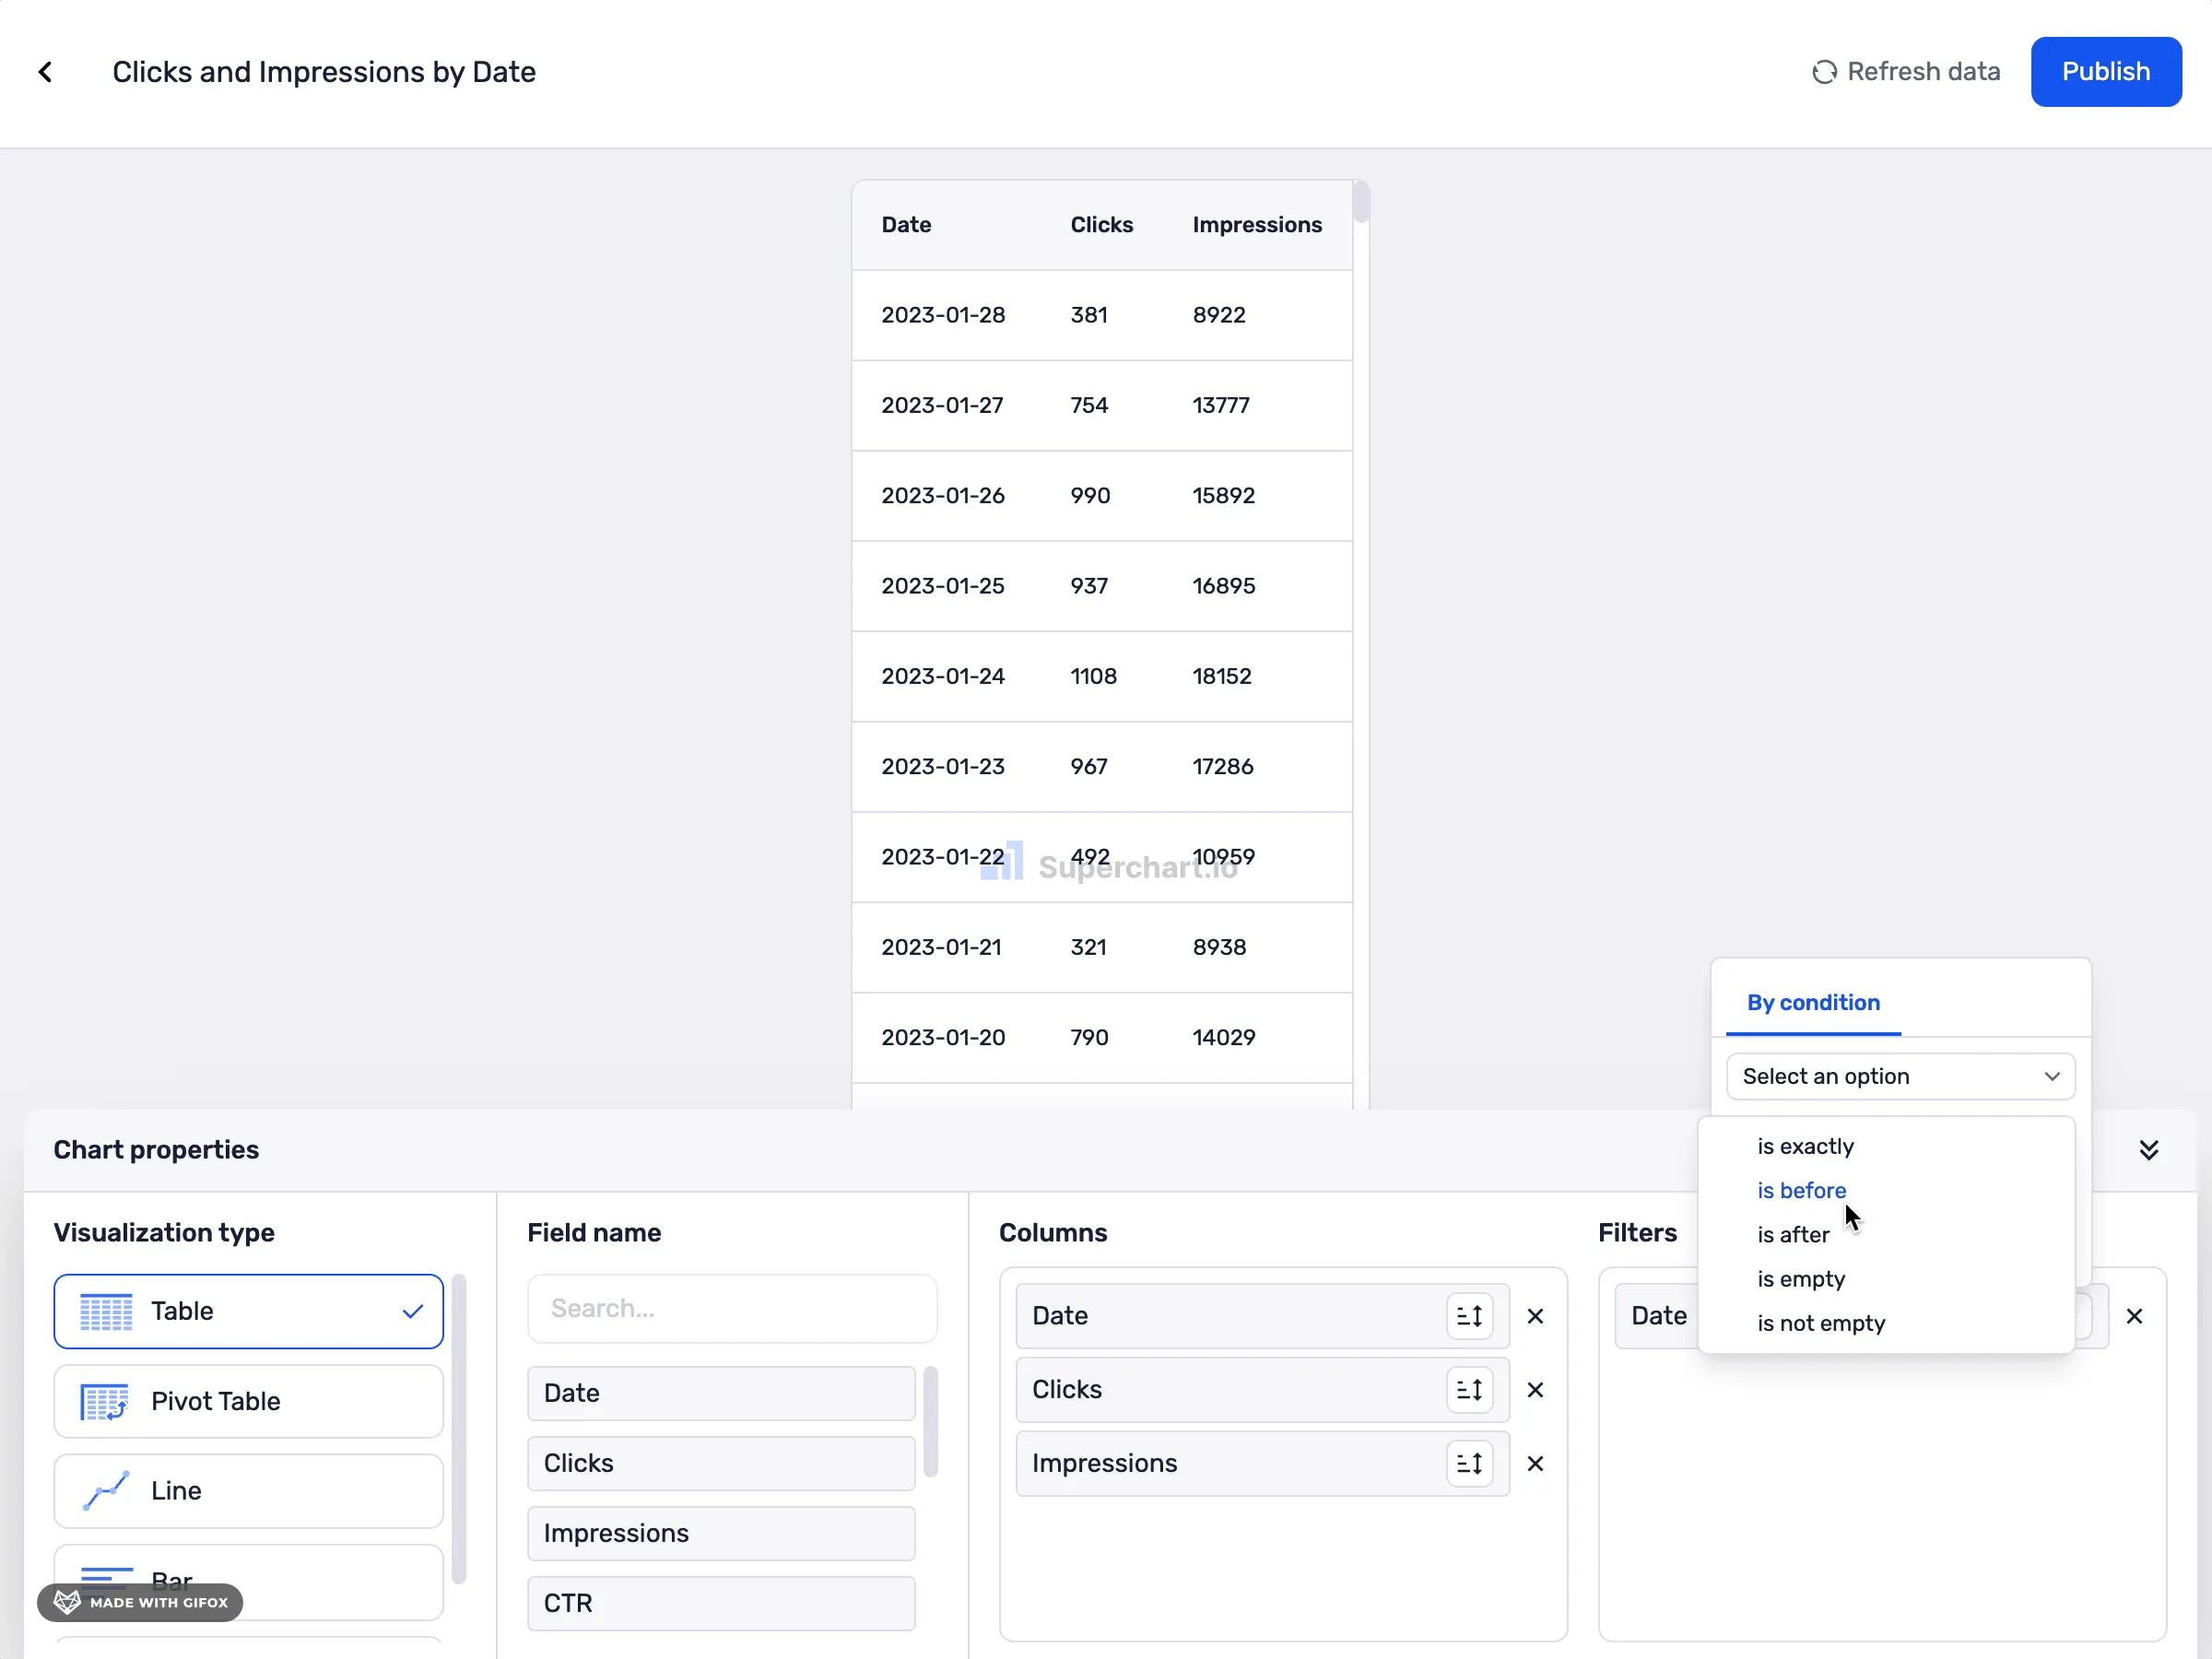Remove the Date column with its X
The image size is (2212, 1659).
click(1535, 1315)
